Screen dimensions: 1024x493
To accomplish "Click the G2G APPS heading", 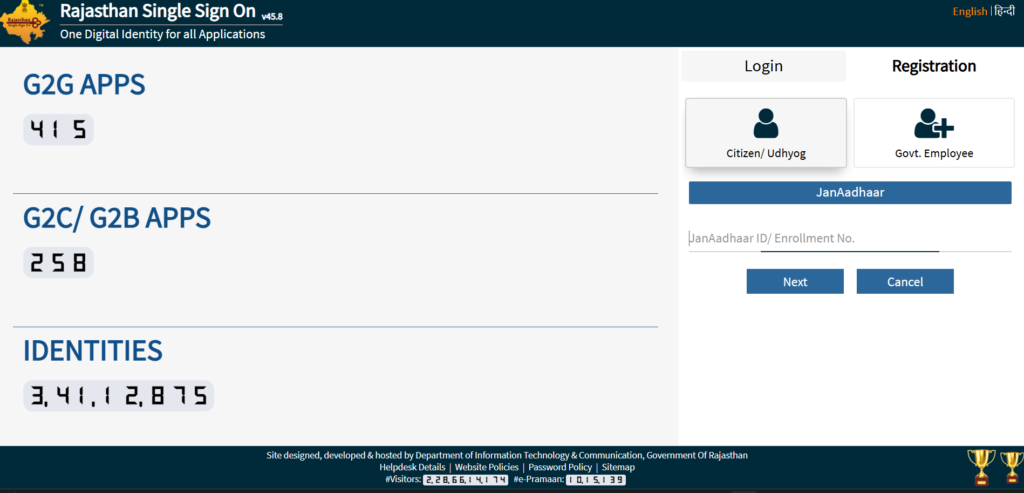I will 84,86.
